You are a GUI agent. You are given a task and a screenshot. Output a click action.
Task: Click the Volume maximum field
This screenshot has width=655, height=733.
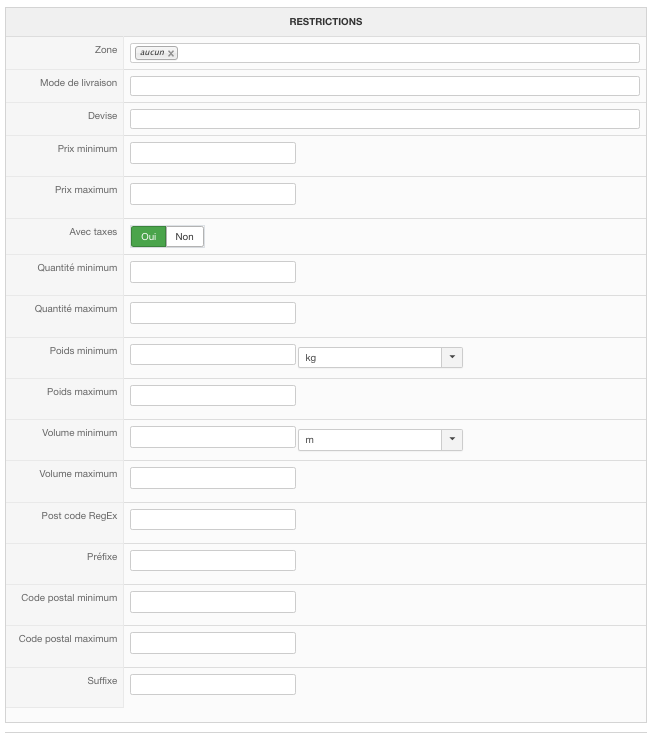[x=213, y=478]
